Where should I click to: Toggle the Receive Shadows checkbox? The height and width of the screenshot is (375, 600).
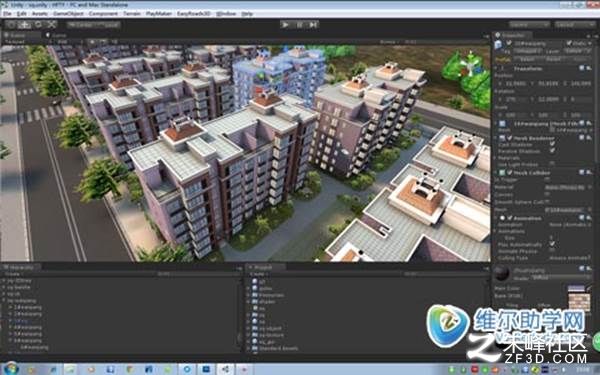[552, 151]
